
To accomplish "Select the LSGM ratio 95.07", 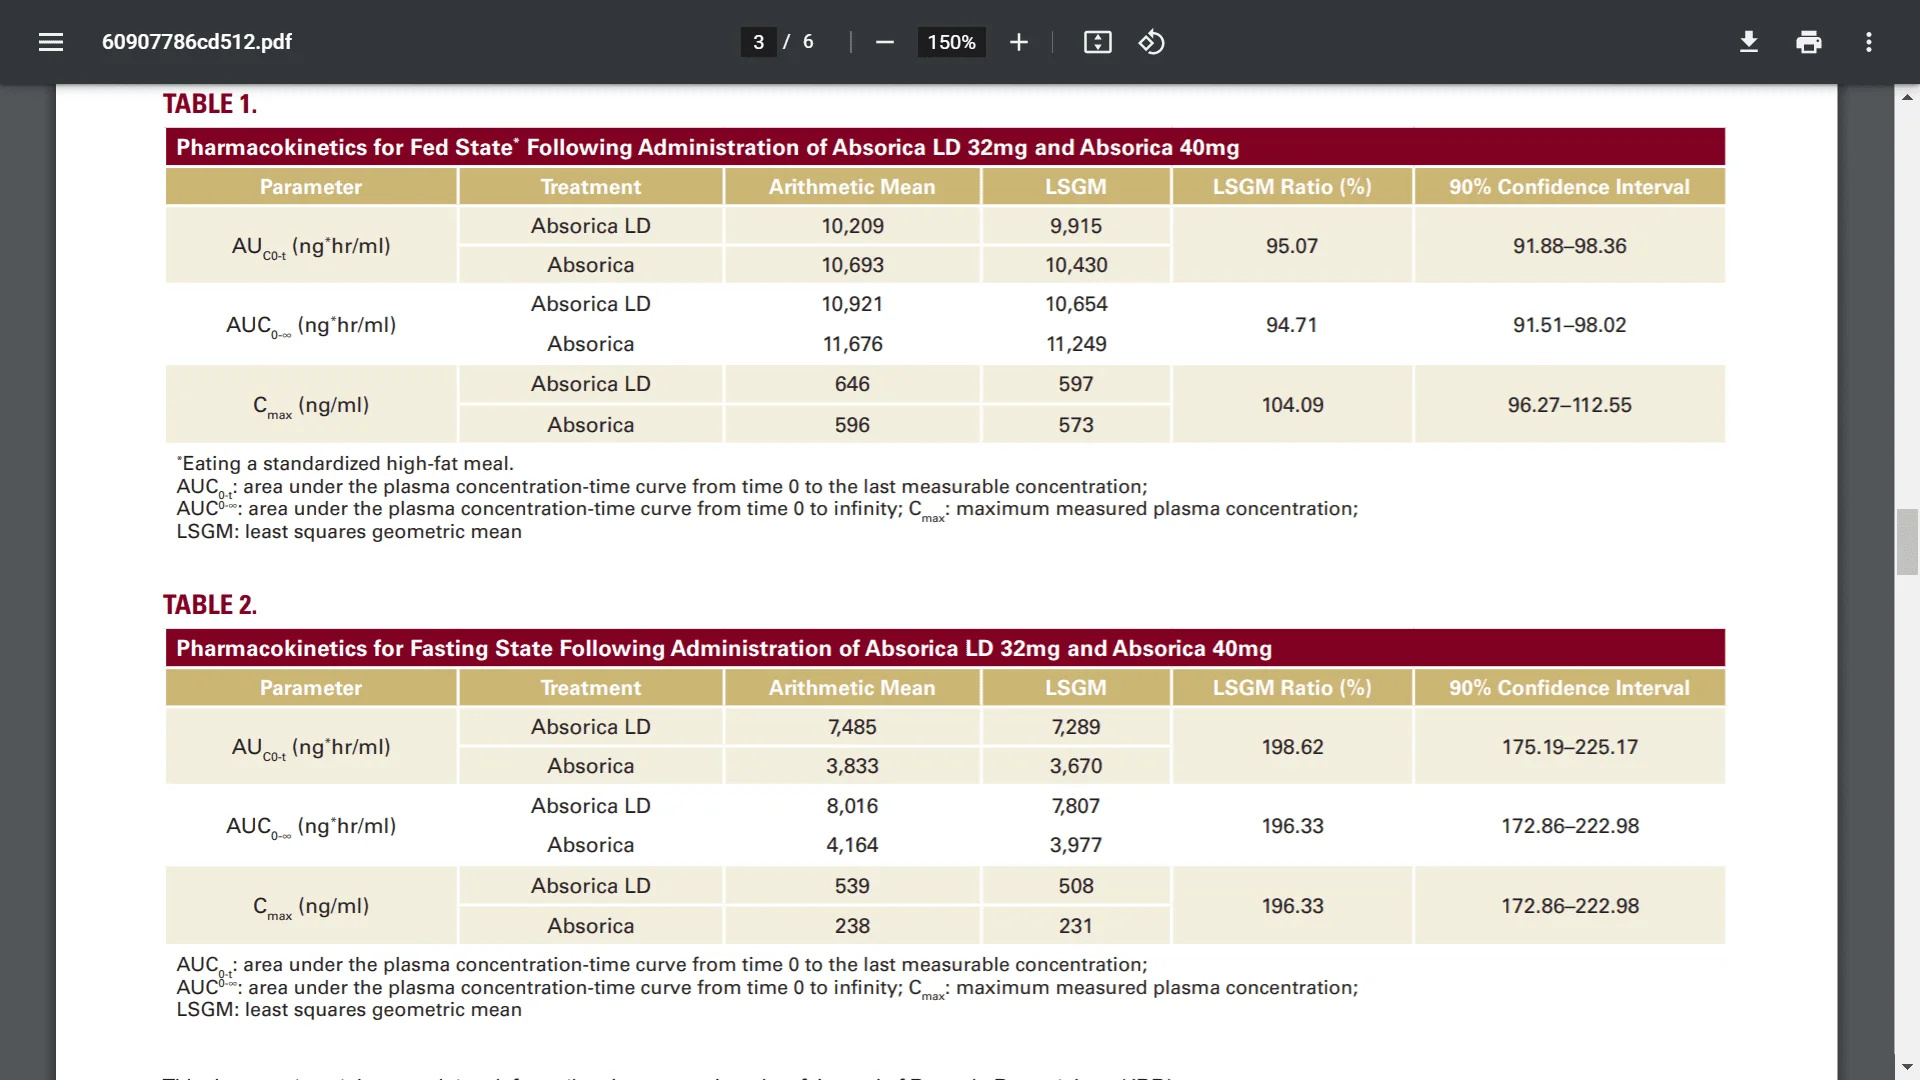I will 1292,246.
